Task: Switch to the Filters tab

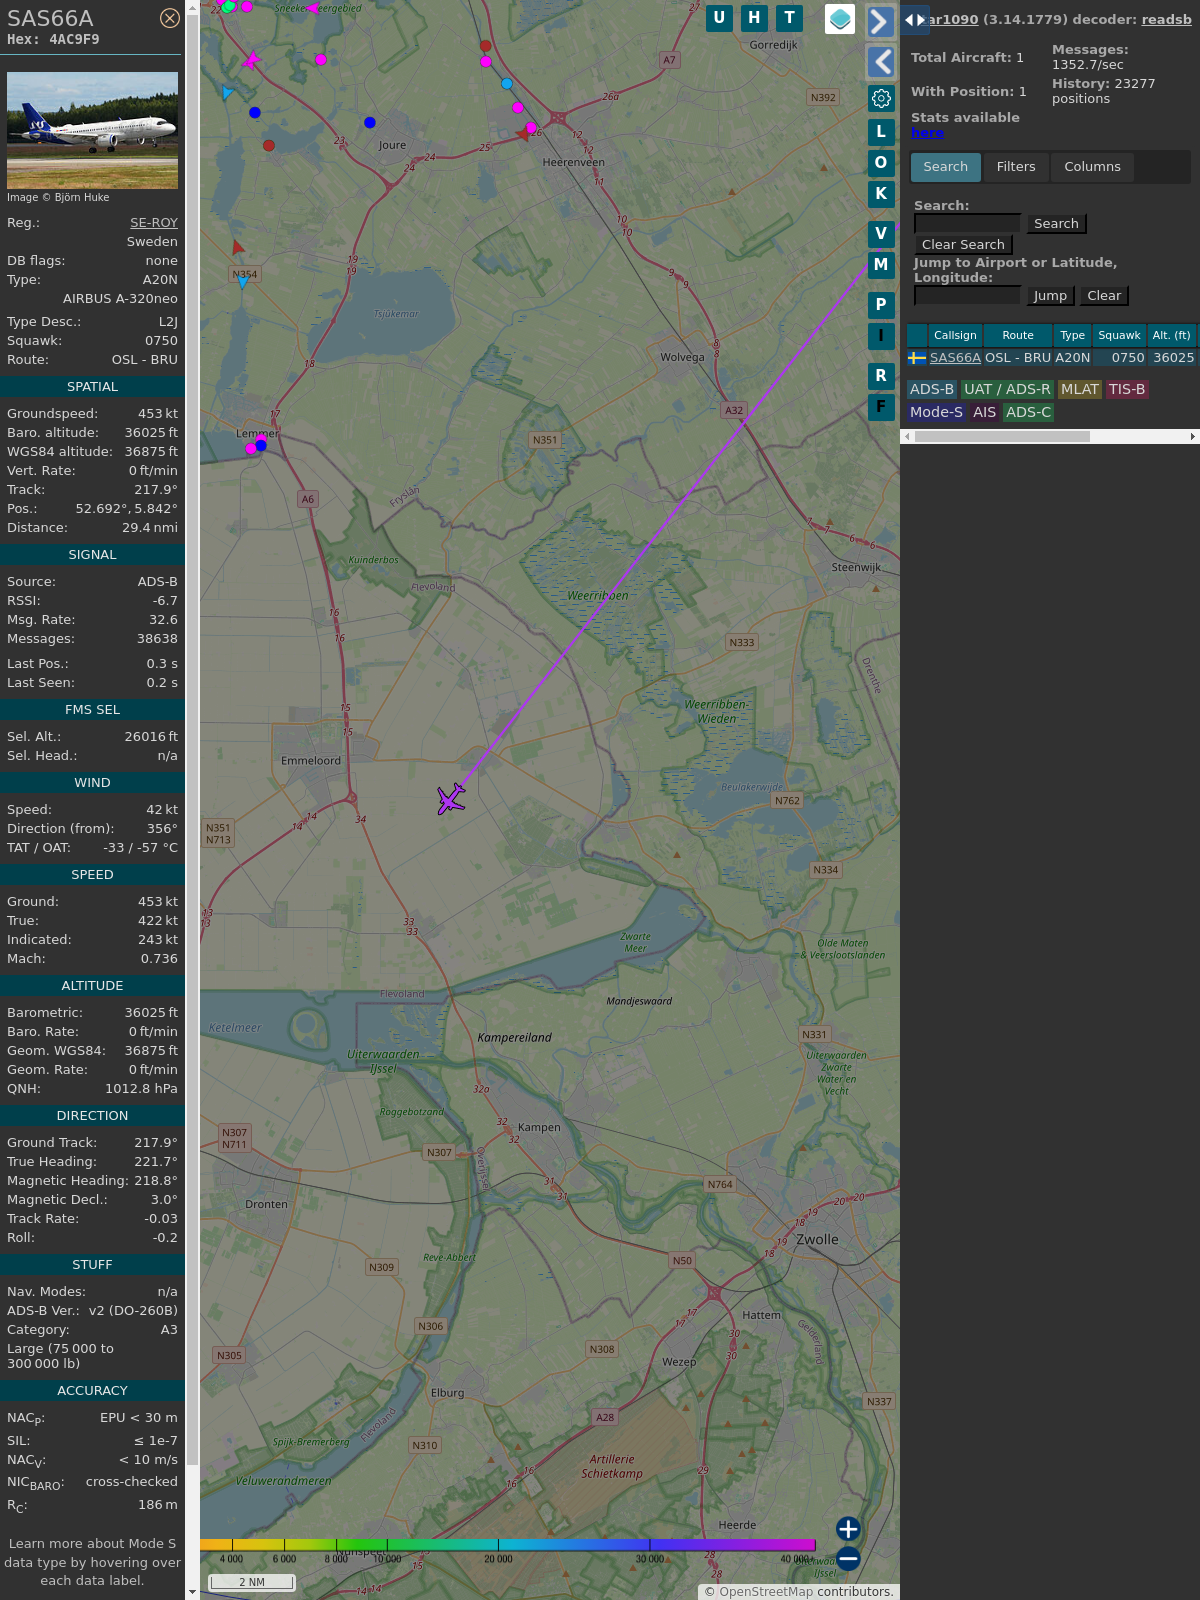Action: 1016,167
